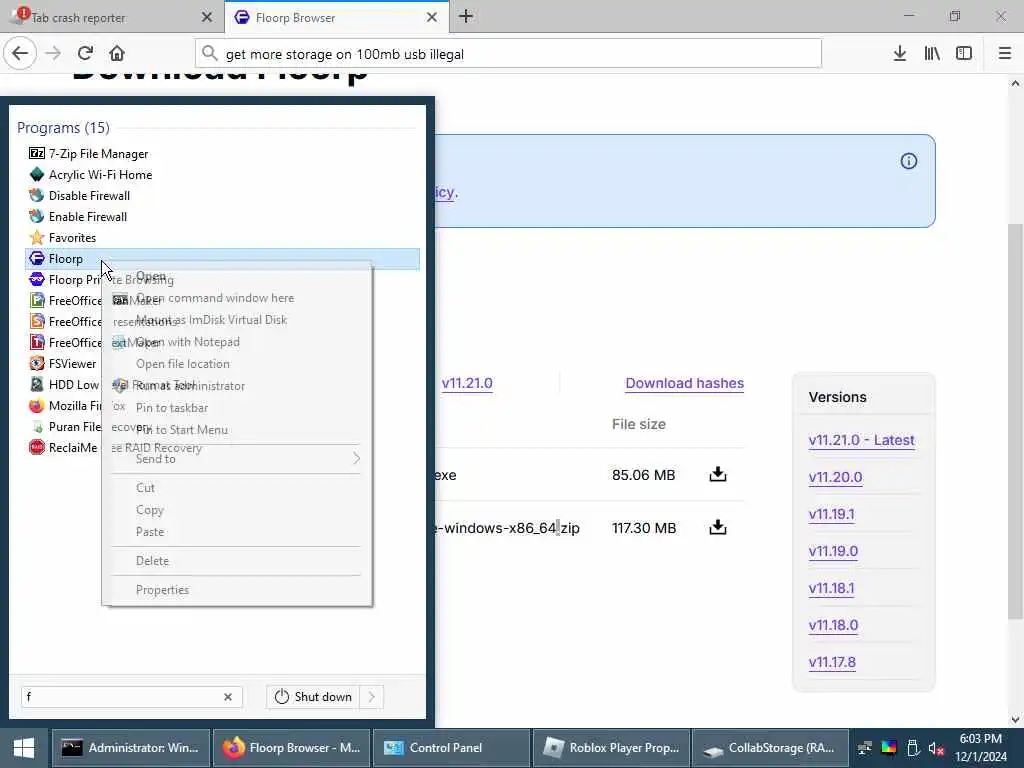The height and width of the screenshot is (768, 1024).
Task: Open Properties from context menu
Action: tap(236, 590)
